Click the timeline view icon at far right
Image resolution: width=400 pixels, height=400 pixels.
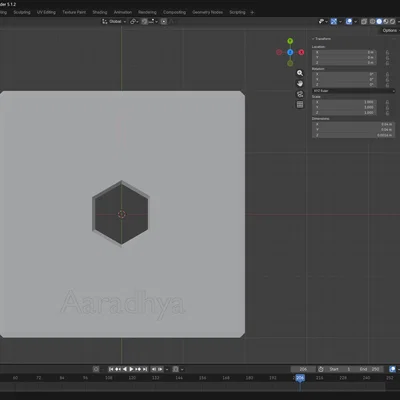point(392,369)
